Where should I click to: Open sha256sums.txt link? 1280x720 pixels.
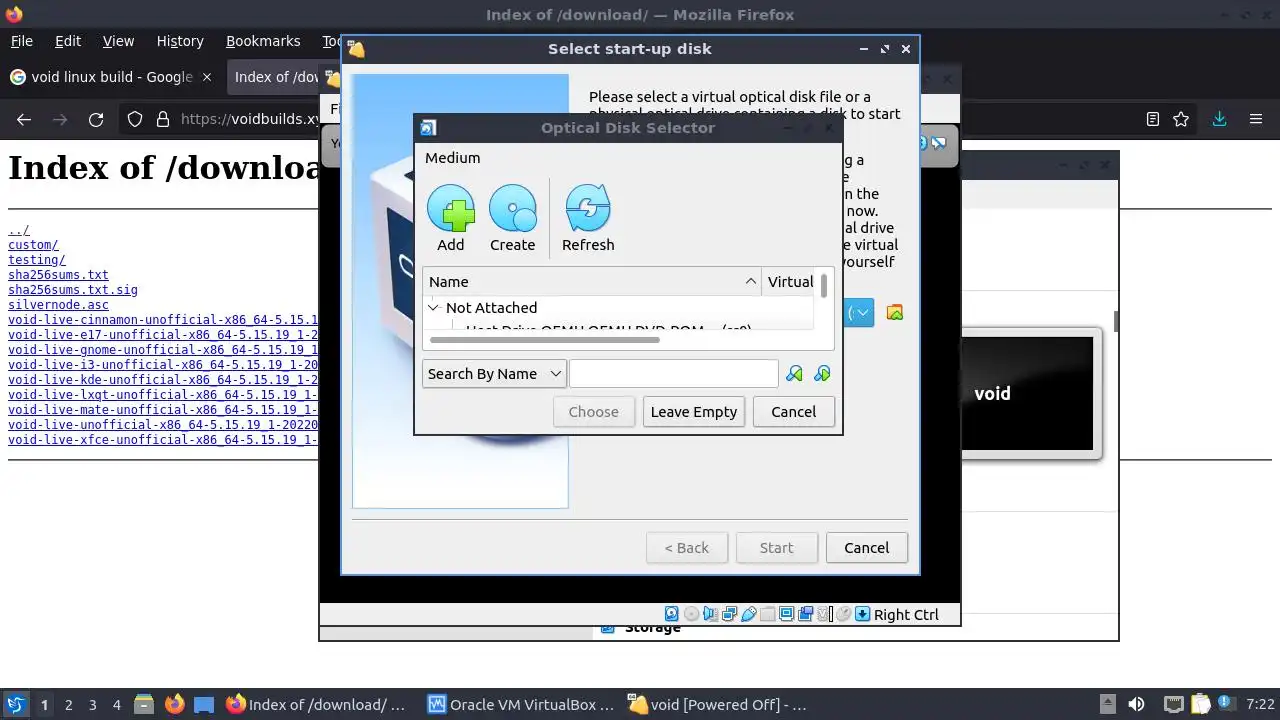pyautogui.click(x=58, y=275)
